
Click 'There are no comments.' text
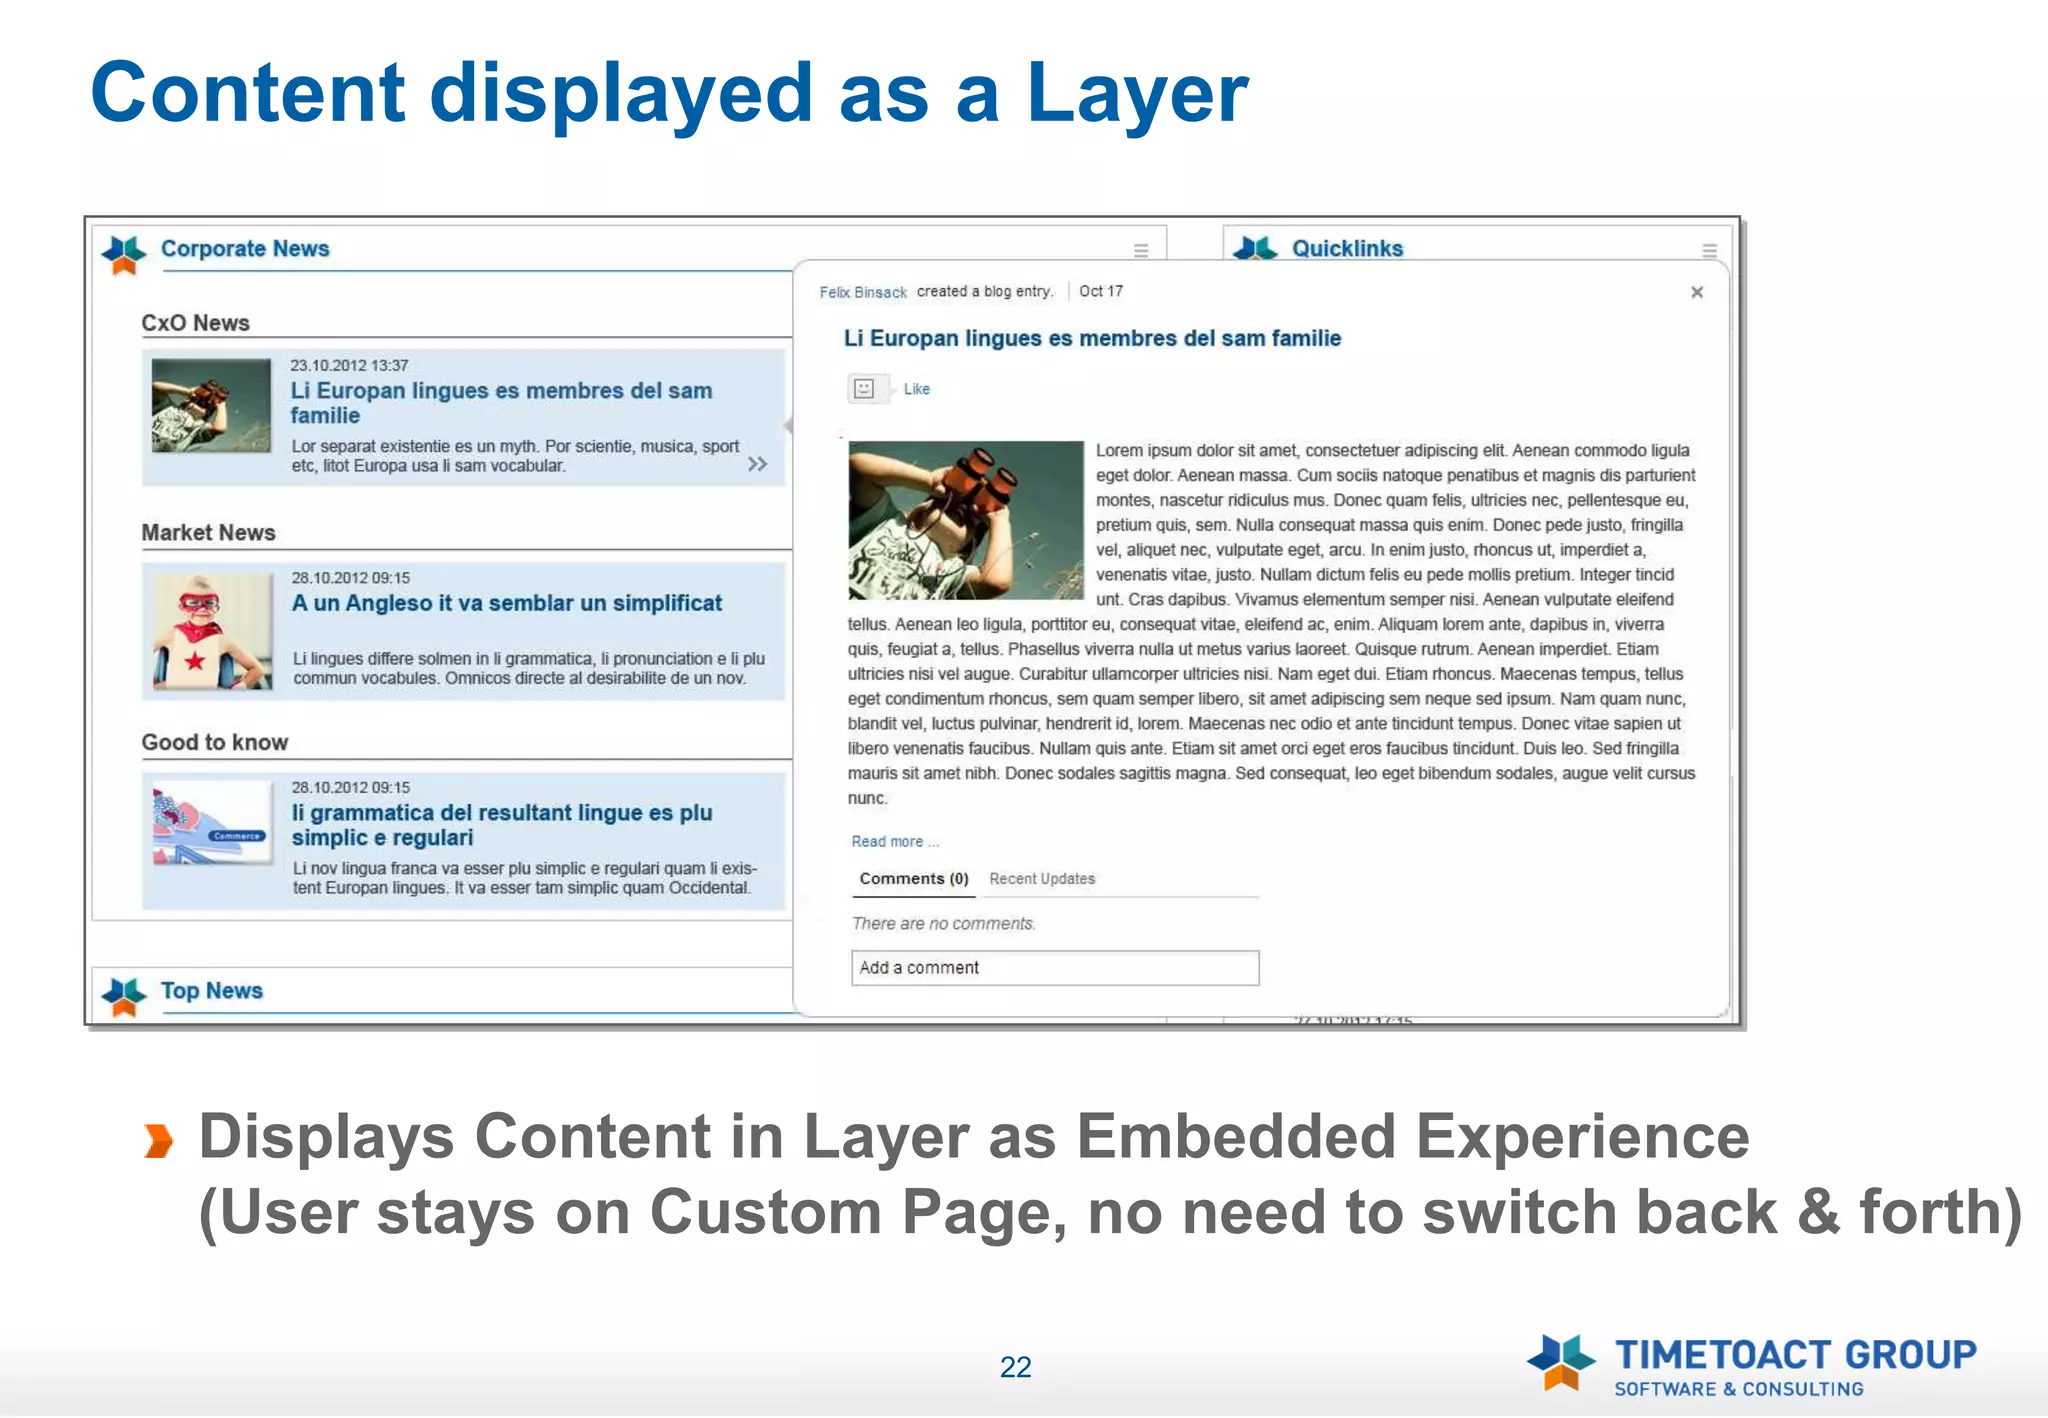(x=943, y=924)
